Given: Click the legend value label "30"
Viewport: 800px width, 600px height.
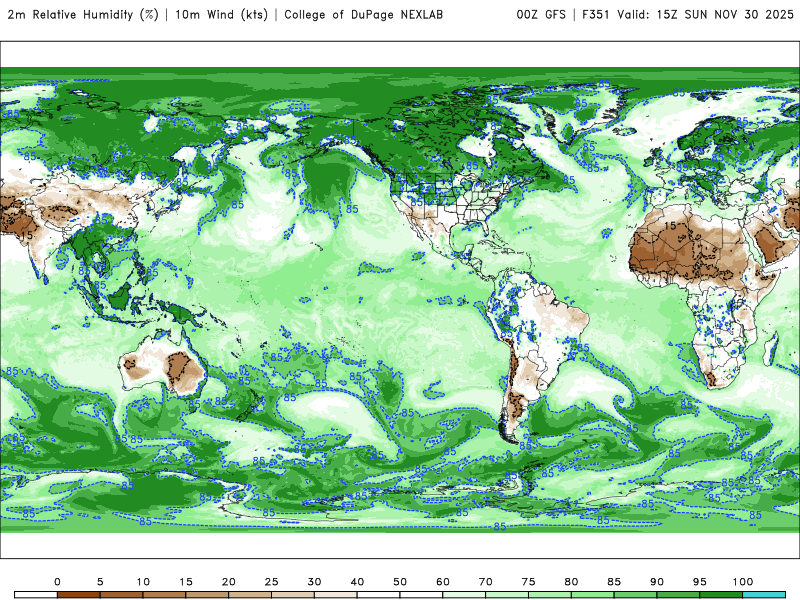Looking at the screenshot, I should 314,582.
